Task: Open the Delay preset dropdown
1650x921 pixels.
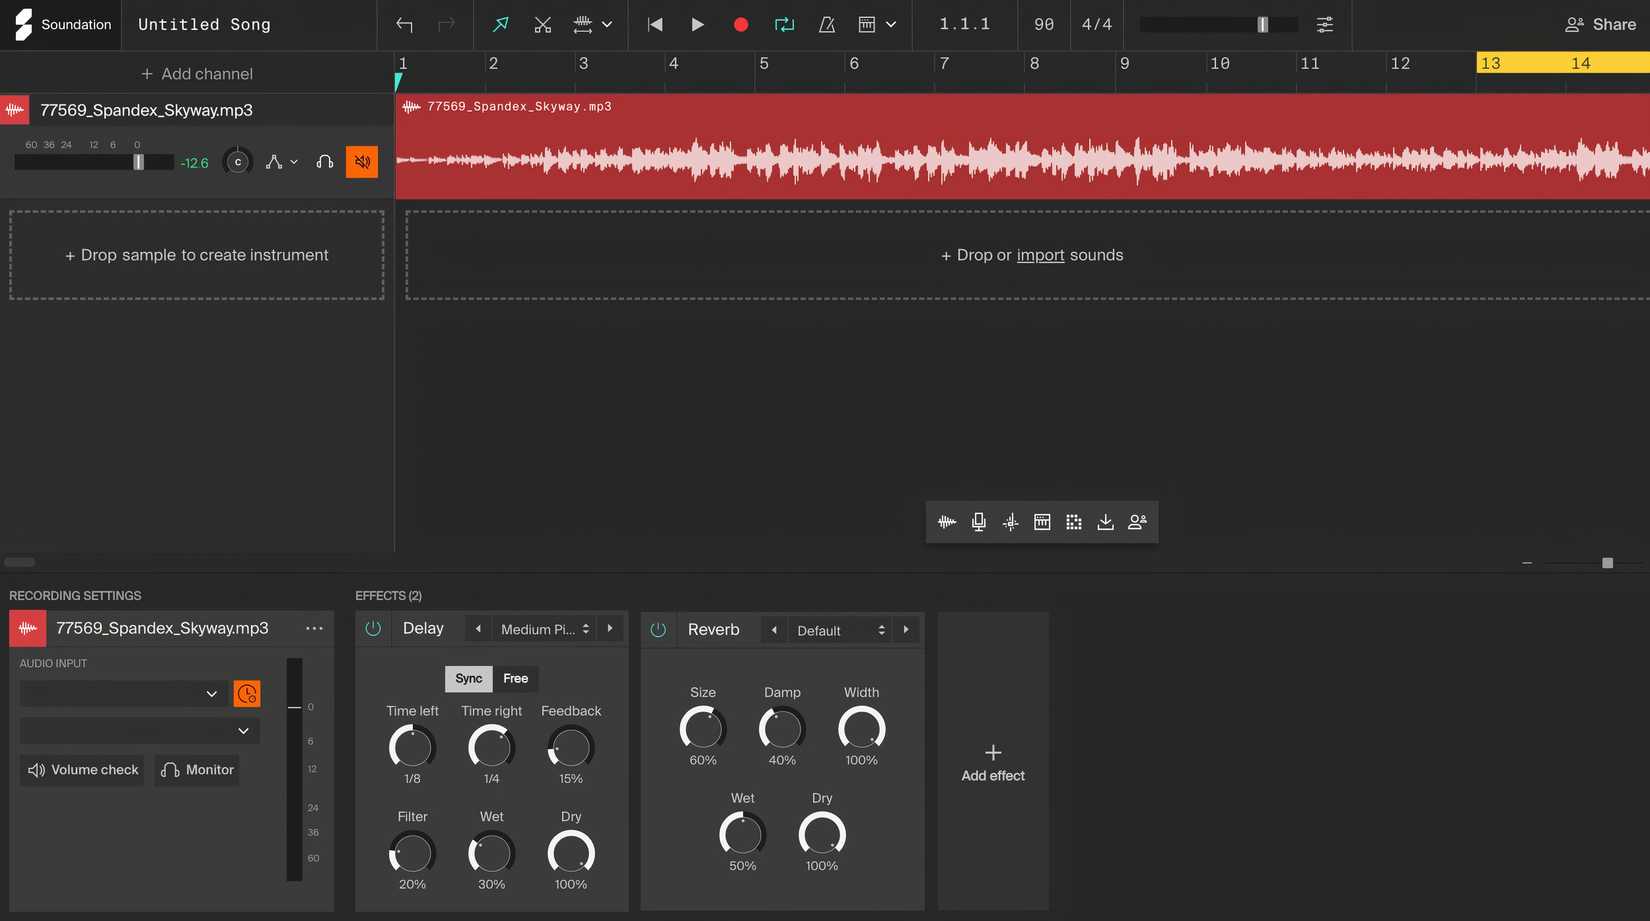Action: 544,629
